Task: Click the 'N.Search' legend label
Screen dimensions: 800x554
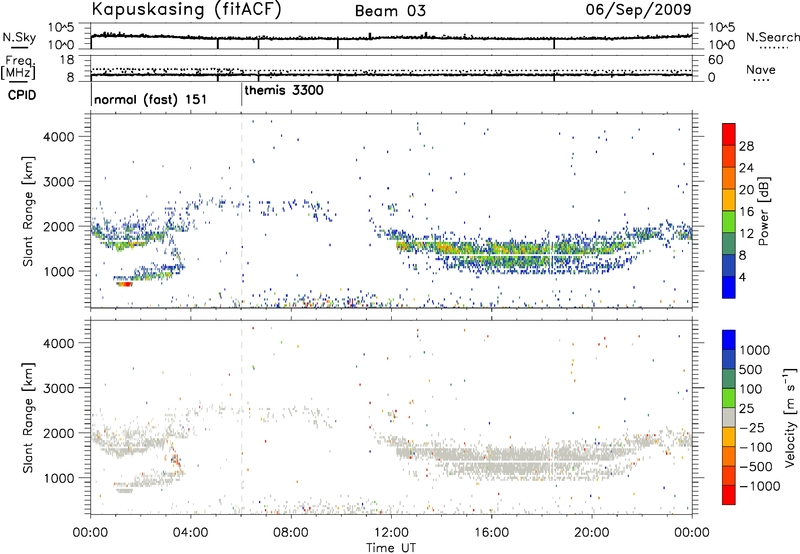Action: (772, 37)
